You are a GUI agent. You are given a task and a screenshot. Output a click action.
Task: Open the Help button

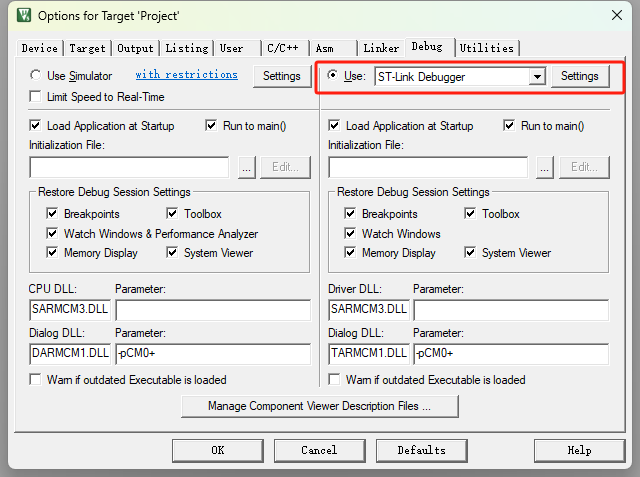[x=580, y=450]
